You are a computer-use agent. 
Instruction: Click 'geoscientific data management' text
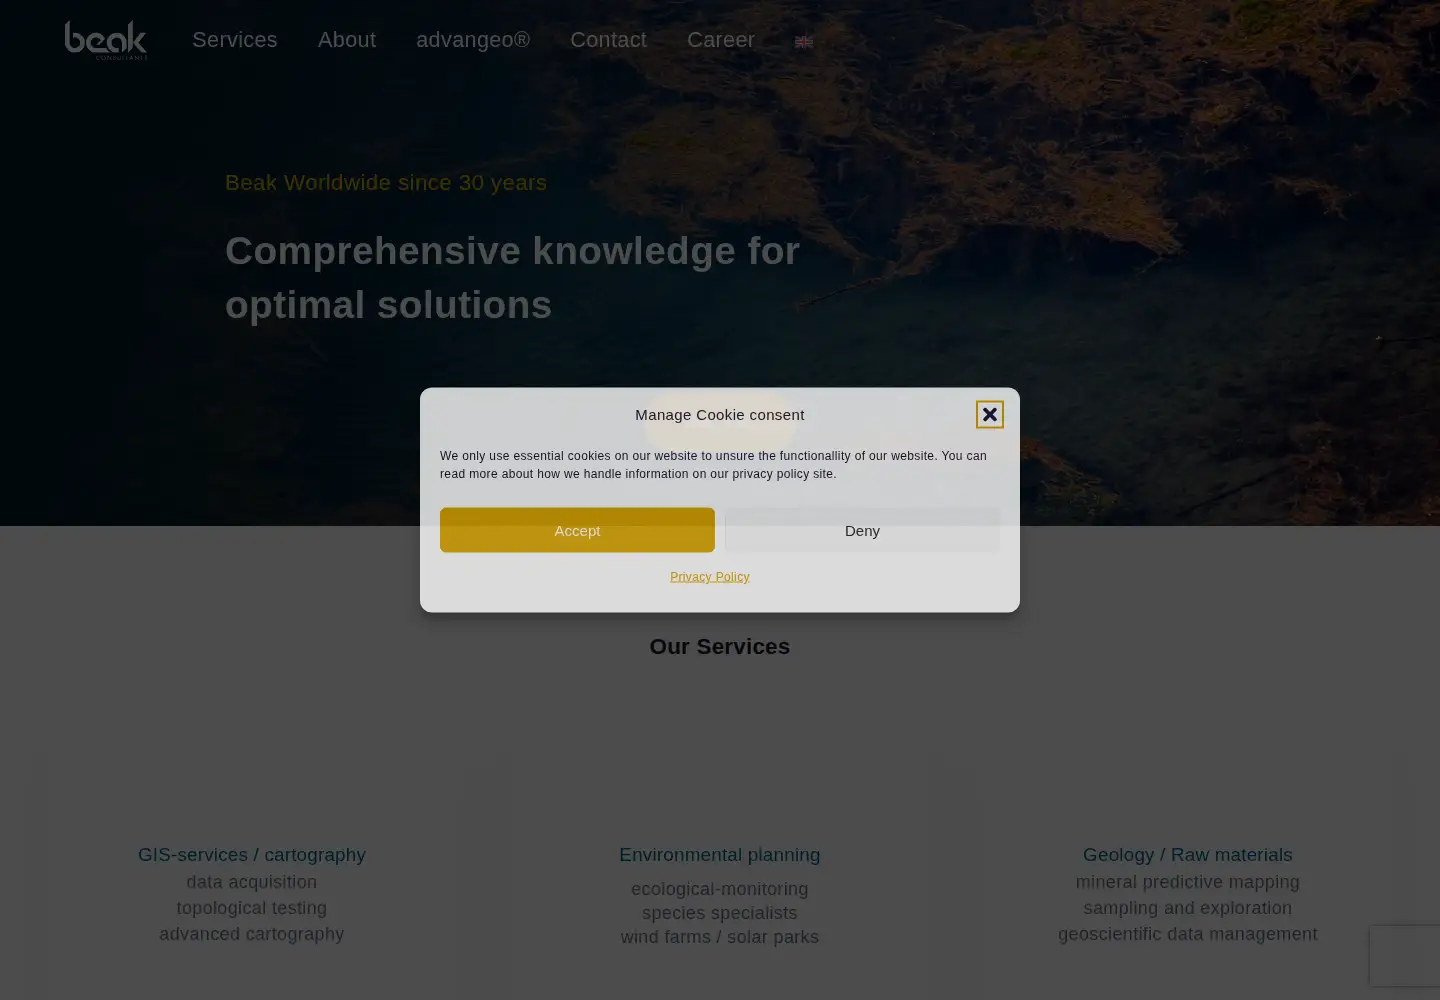click(1188, 934)
